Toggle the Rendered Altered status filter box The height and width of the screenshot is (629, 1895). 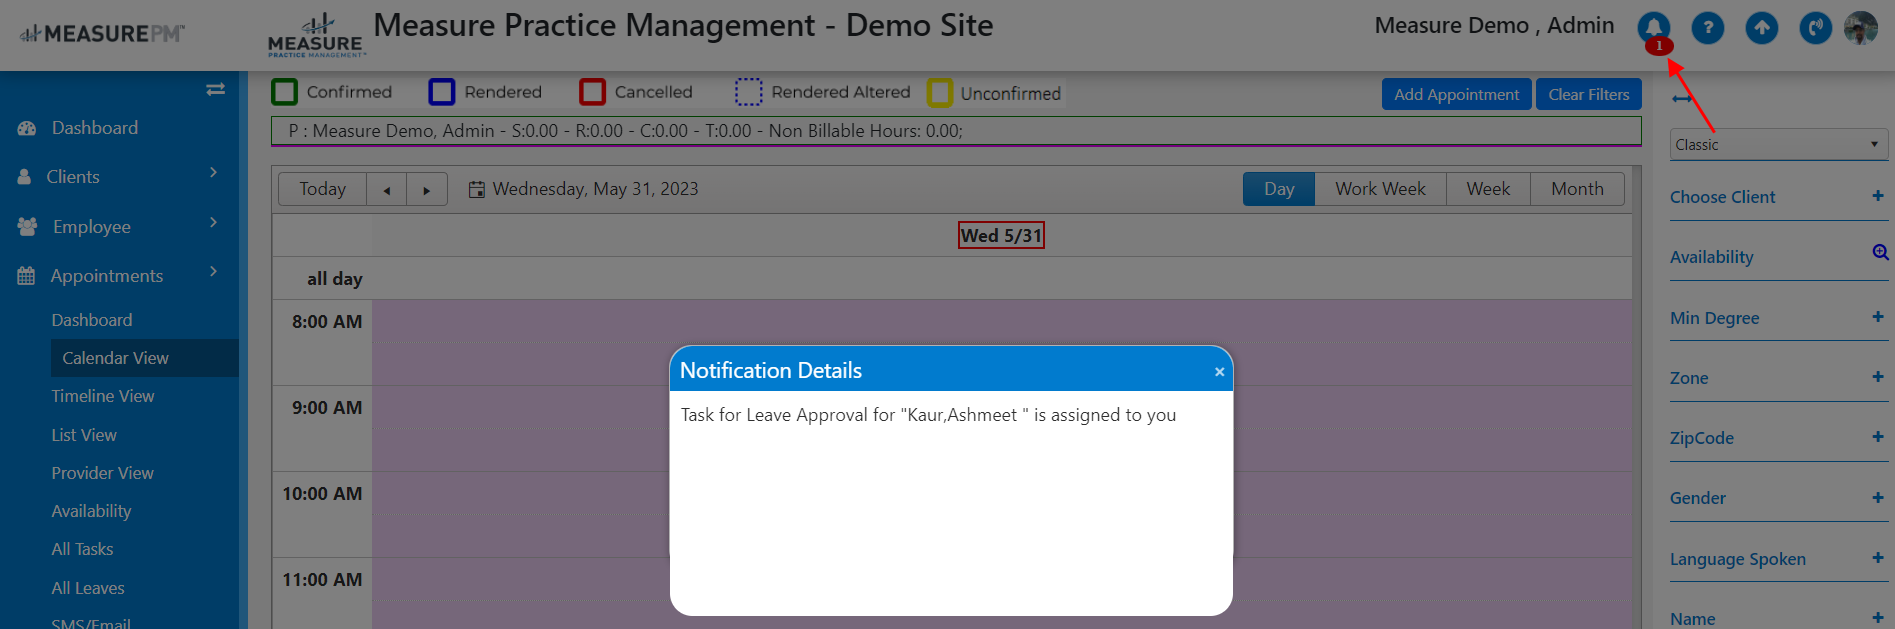pyautogui.click(x=749, y=92)
